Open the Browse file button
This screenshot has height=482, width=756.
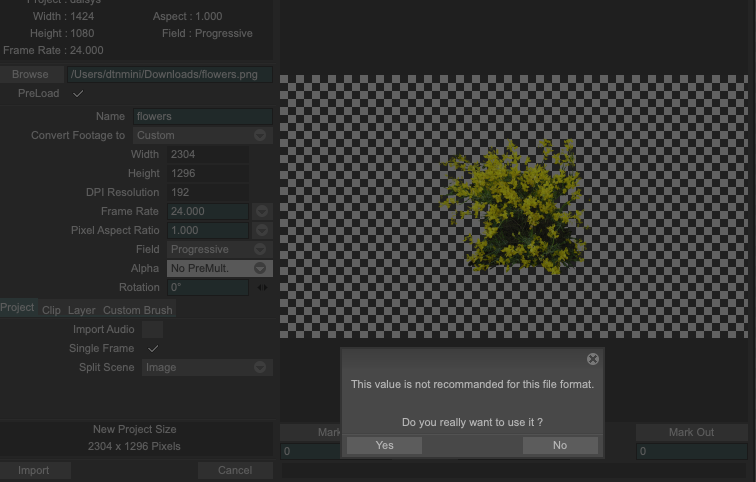pyautogui.click(x=32, y=74)
